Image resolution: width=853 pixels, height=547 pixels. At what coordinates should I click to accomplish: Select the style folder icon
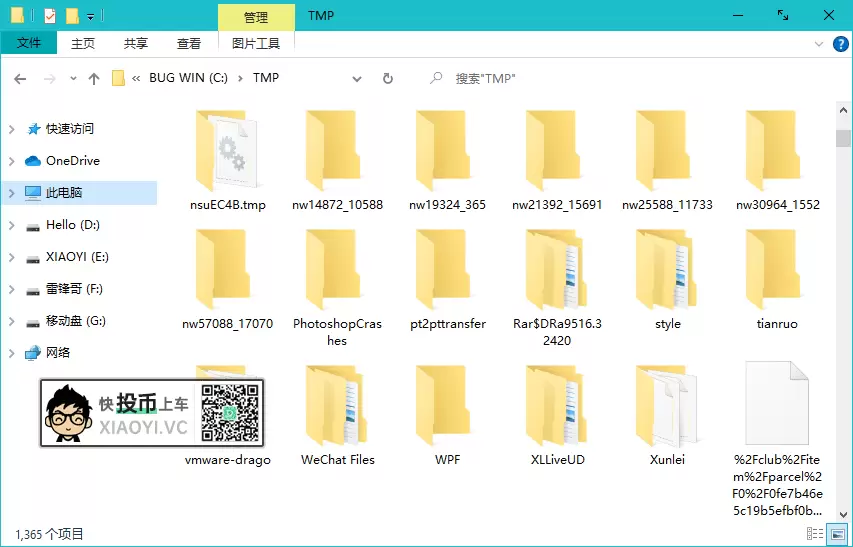click(x=666, y=269)
